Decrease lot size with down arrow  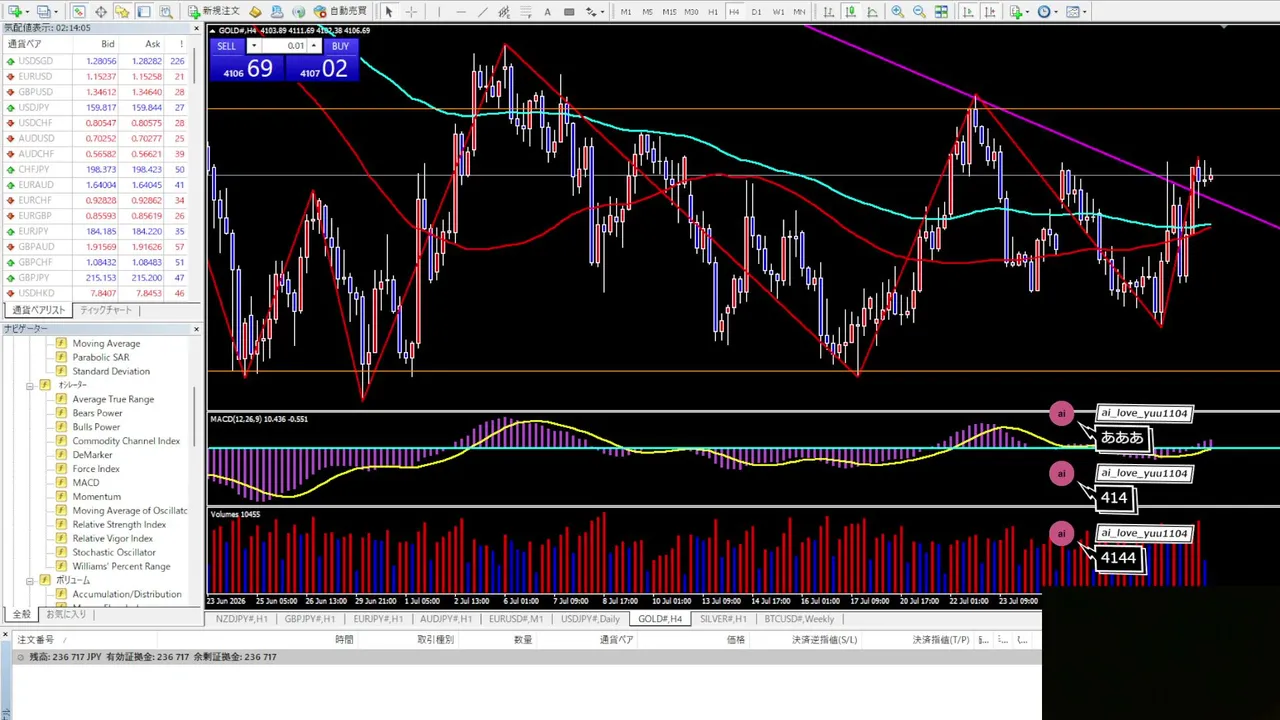[254, 46]
